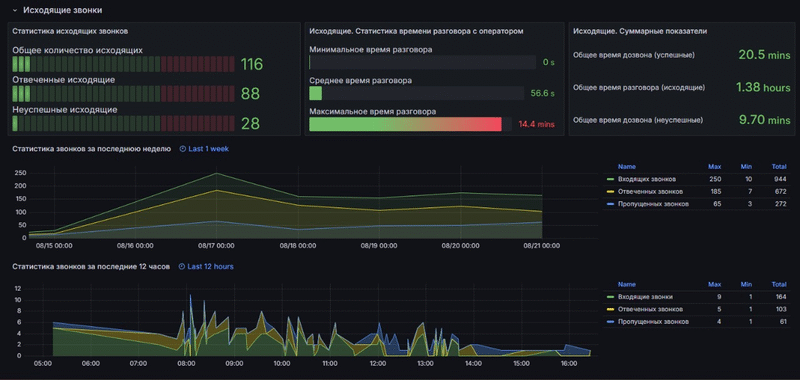The width and height of the screenshot is (800, 380).
Task: Click the Минимальное время разговора bar
Action: click(422, 62)
